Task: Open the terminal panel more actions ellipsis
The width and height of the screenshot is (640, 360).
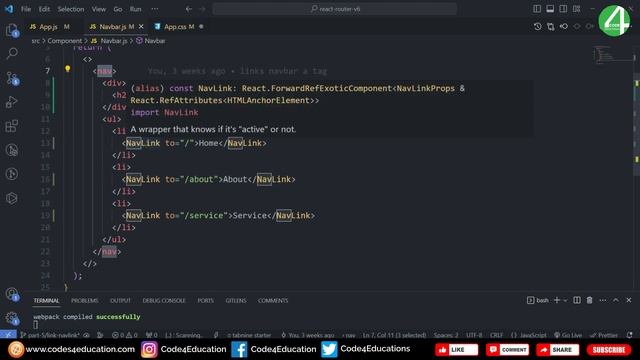Action: (x=602, y=300)
